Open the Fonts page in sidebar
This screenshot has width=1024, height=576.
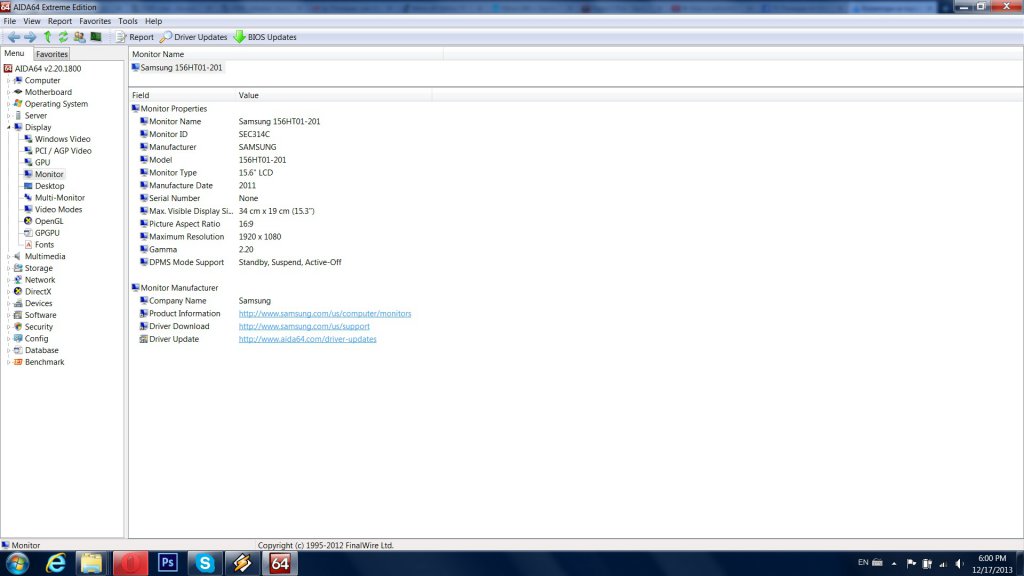[44, 244]
